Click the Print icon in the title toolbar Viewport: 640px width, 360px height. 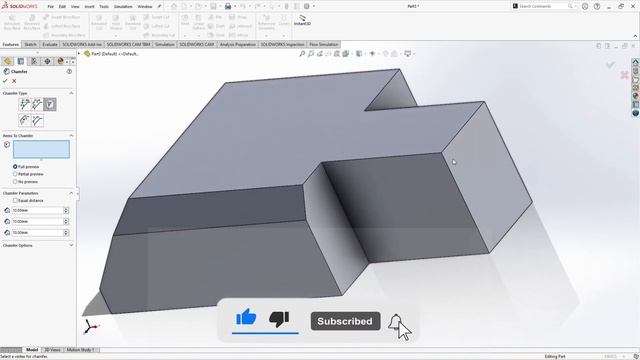point(228,6)
